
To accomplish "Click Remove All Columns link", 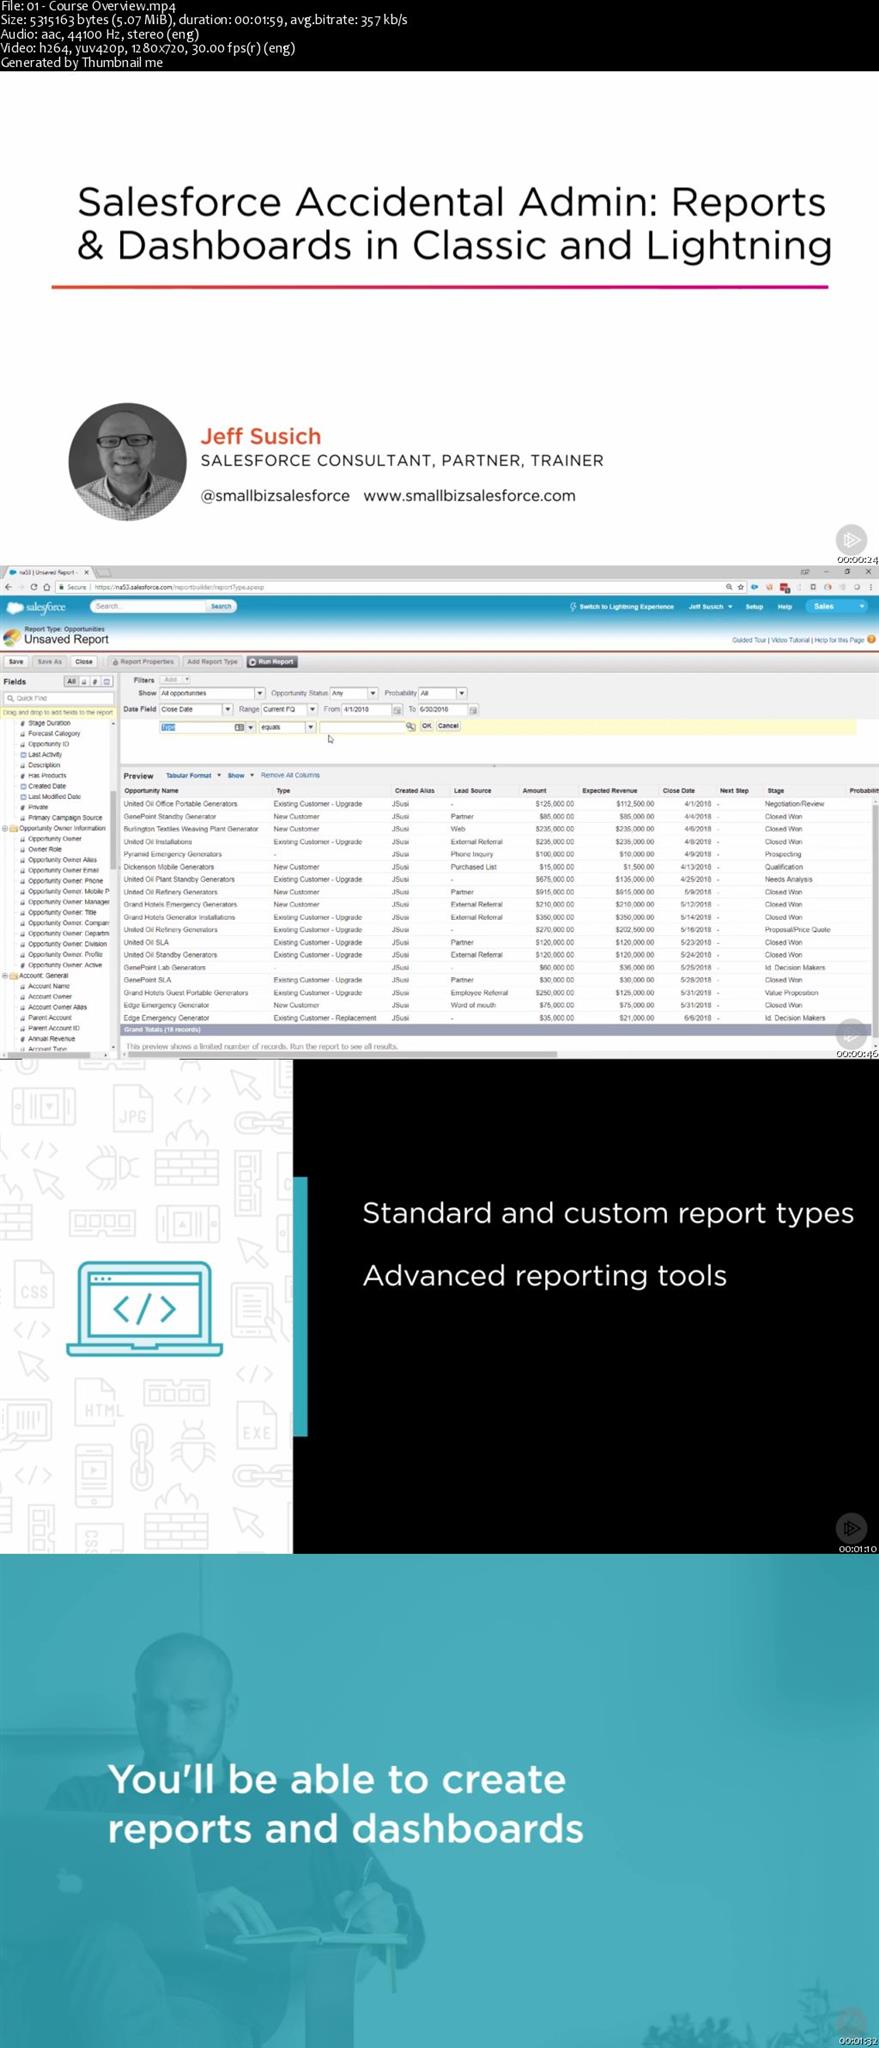I will coord(290,775).
